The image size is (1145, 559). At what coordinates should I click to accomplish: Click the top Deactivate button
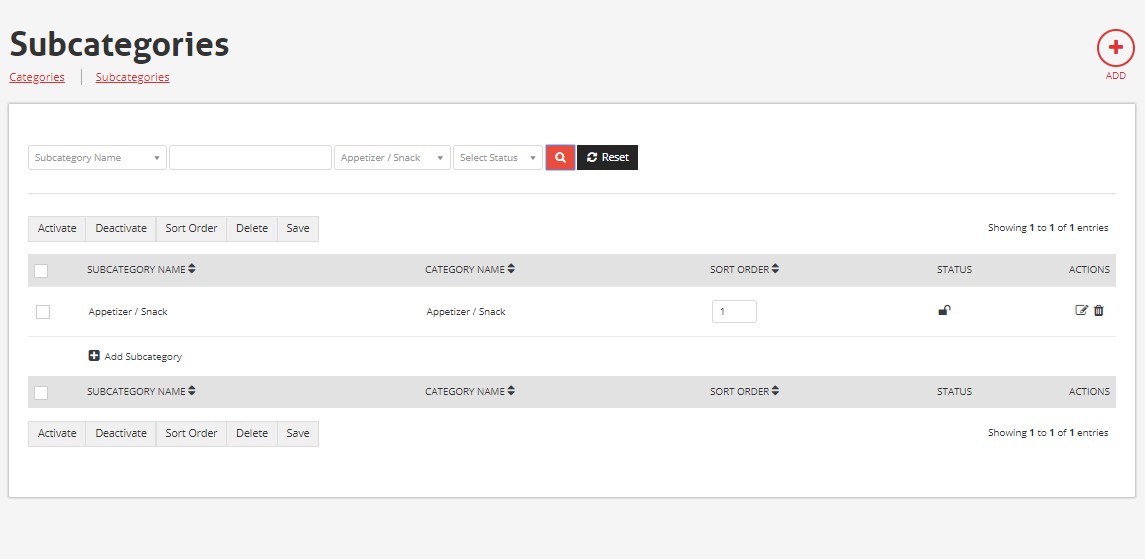(x=121, y=228)
